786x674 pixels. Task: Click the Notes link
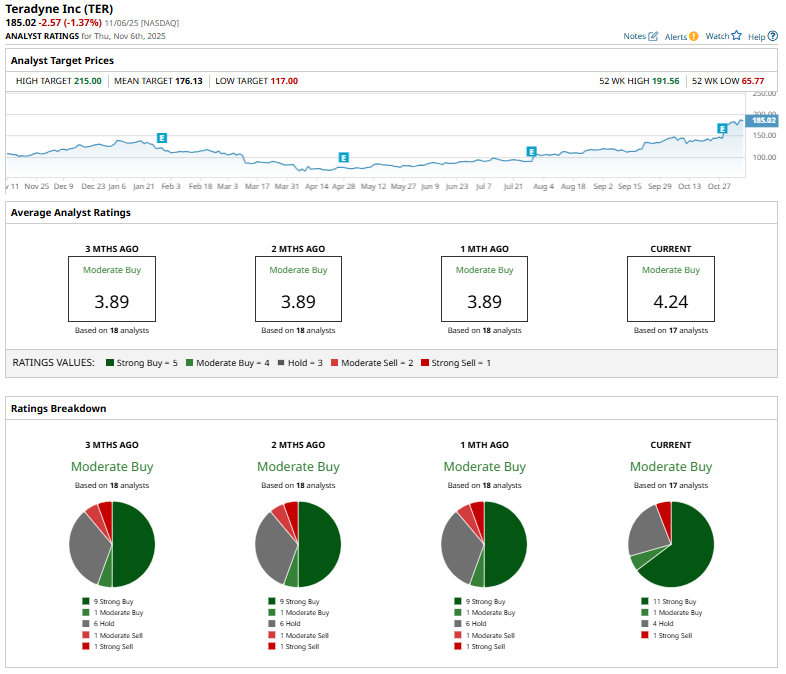[x=634, y=36]
